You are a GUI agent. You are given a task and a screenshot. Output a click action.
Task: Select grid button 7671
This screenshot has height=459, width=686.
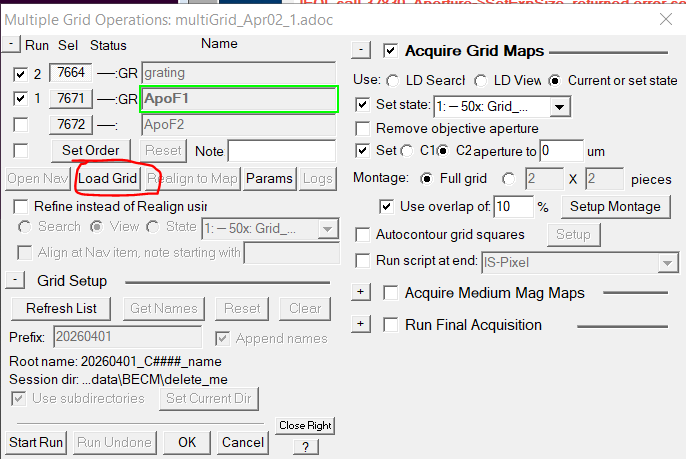coord(70,98)
